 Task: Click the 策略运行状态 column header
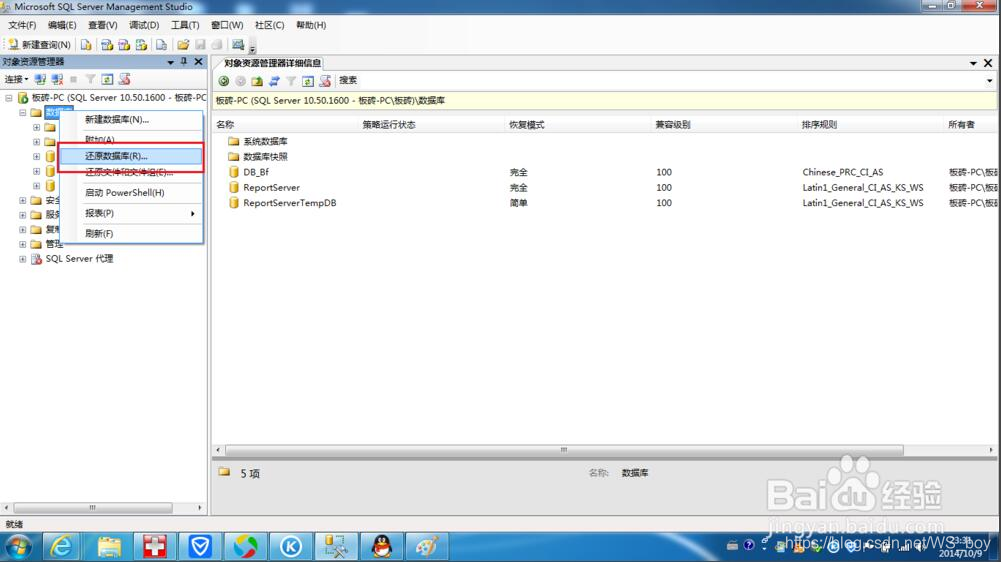[432, 125]
